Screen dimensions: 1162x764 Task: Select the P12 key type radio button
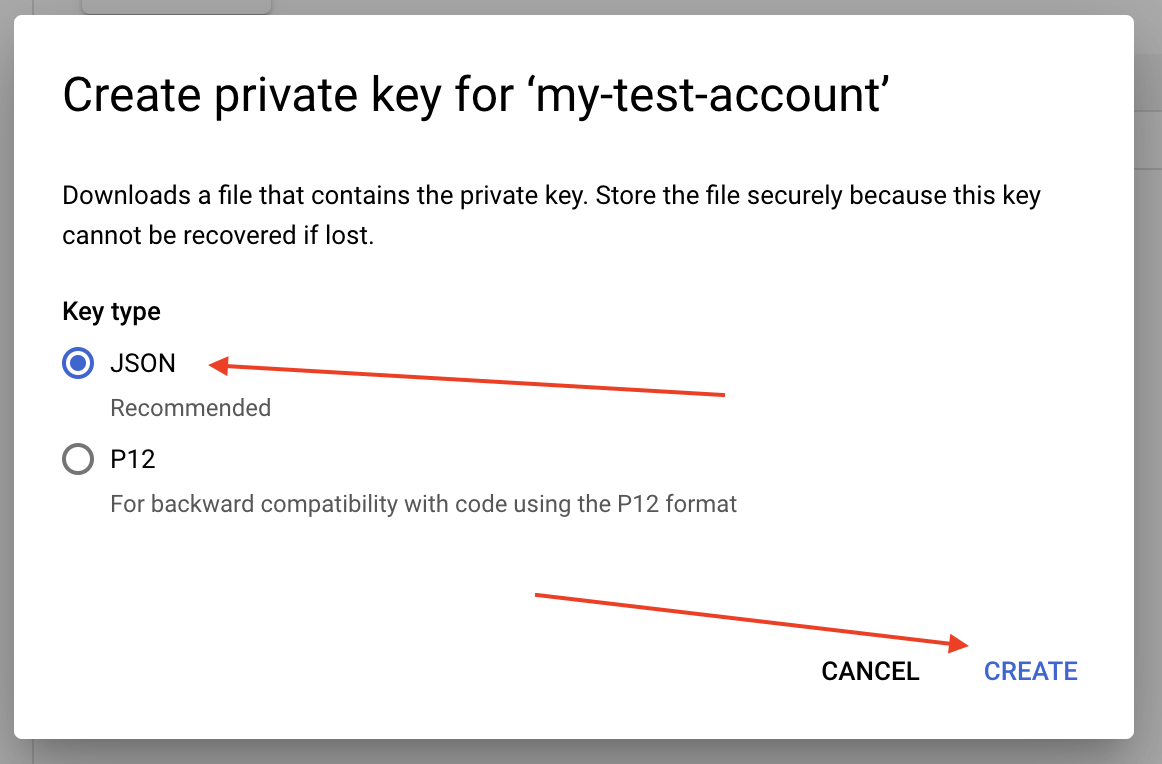[x=78, y=460]
